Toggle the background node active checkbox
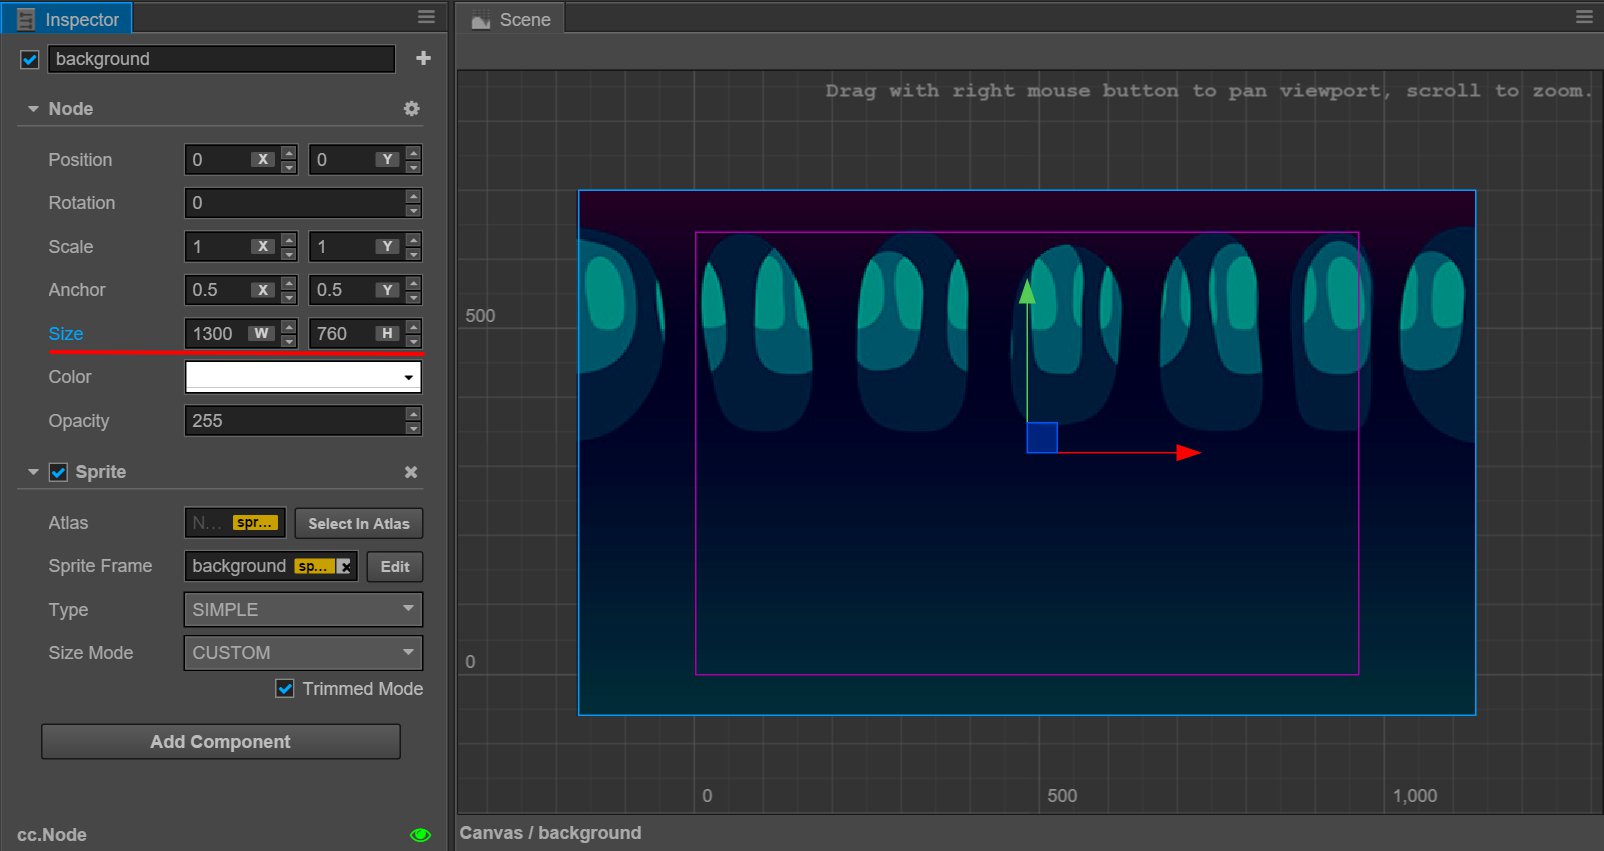This screenshot has width=1604, height=851. pyautogui.click(x=30, y=59)
